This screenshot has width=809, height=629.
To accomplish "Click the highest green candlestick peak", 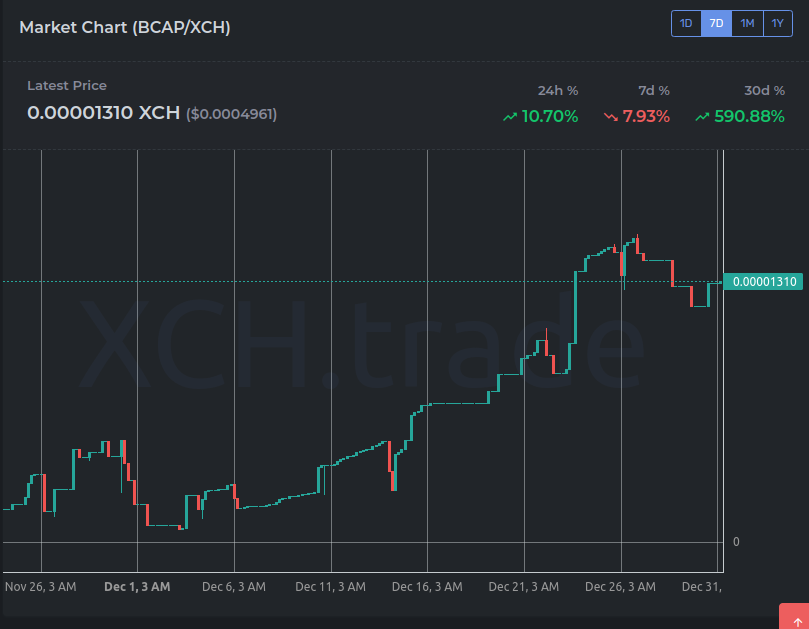I will pyautogui.click(x=633, y=240).
